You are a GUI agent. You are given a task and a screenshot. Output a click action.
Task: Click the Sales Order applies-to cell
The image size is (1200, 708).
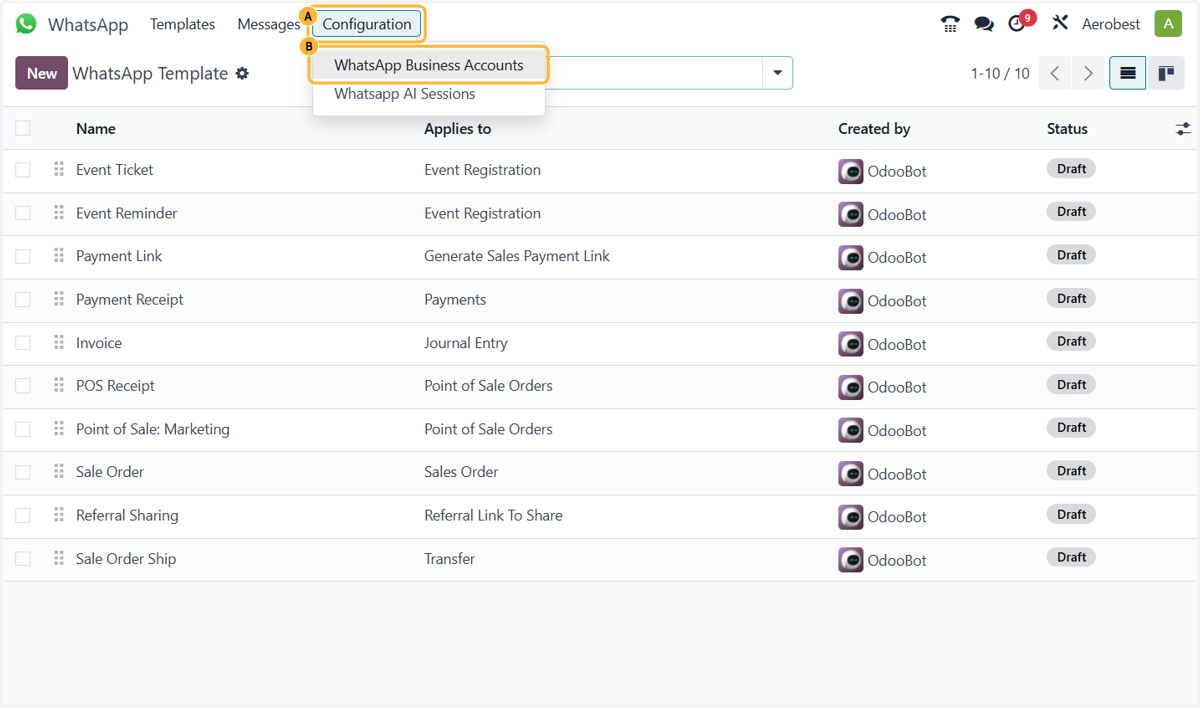click(x=461, y=472)
